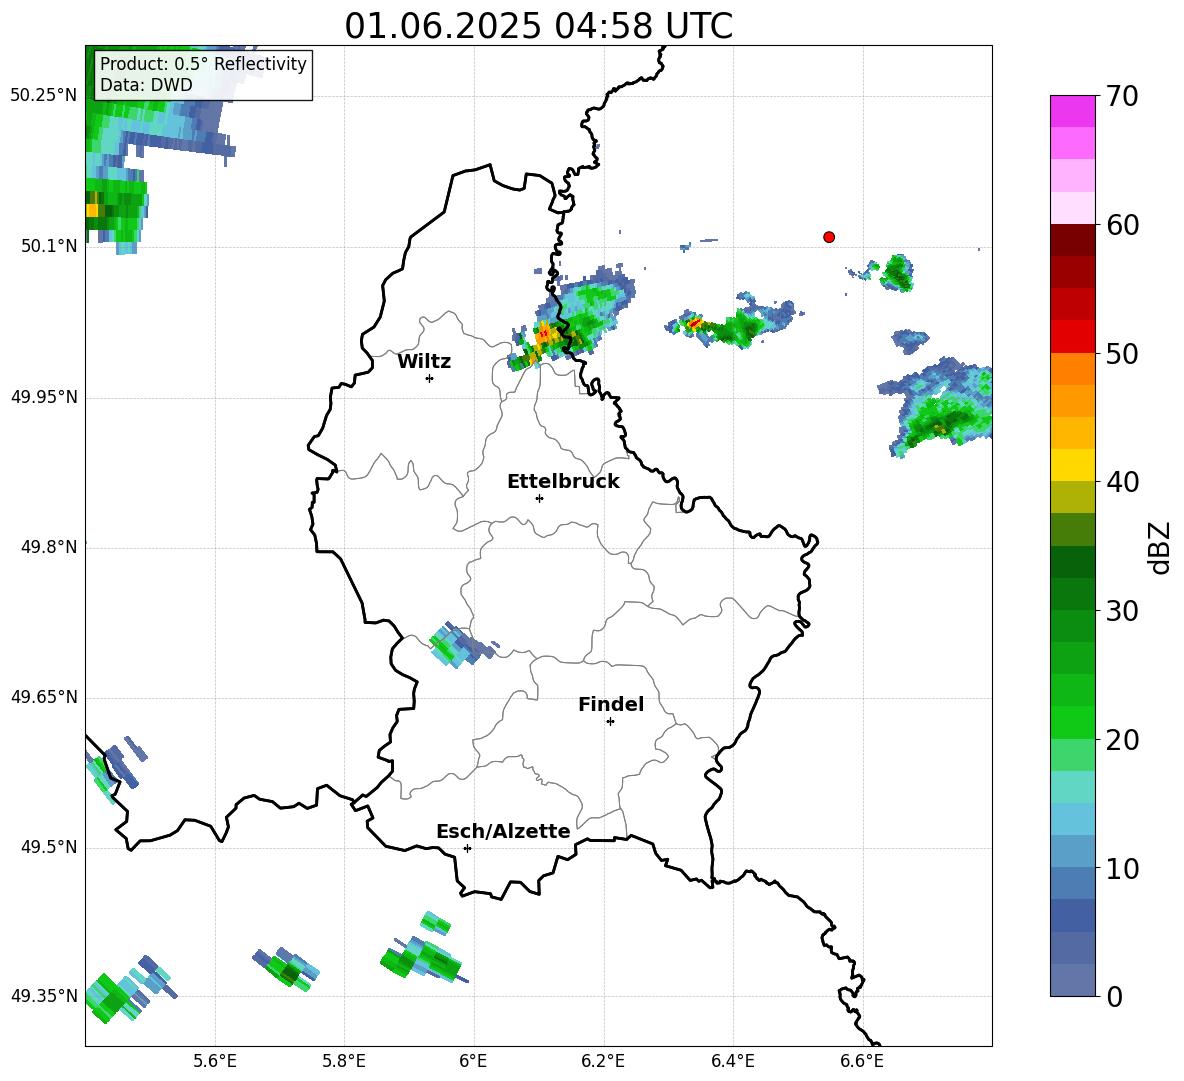Click the 6.2°E longitude label
This screenshot has height=1081, width=1184.
pos(603,1061)
